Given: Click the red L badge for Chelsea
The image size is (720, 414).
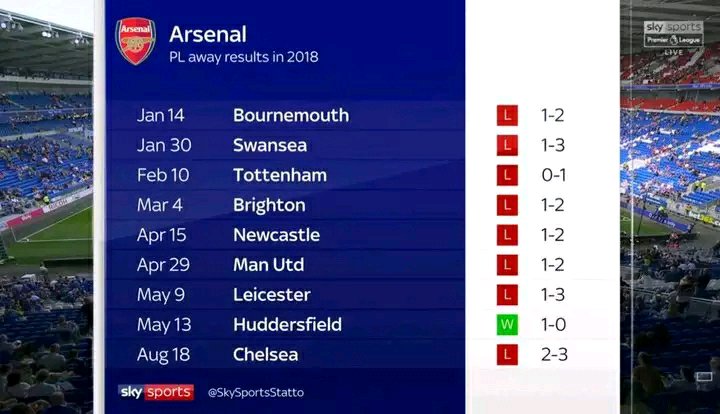Looking at the screenshot, I should point(507,355).
